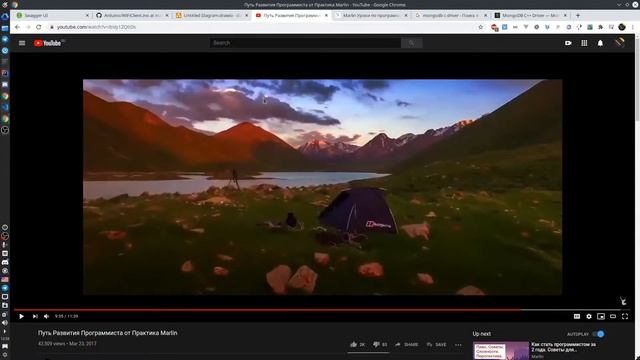Click the '42,009 views · Mar 23, 2017' line
Viewport: 640px width, 360px height.
[x=67, y=344]
